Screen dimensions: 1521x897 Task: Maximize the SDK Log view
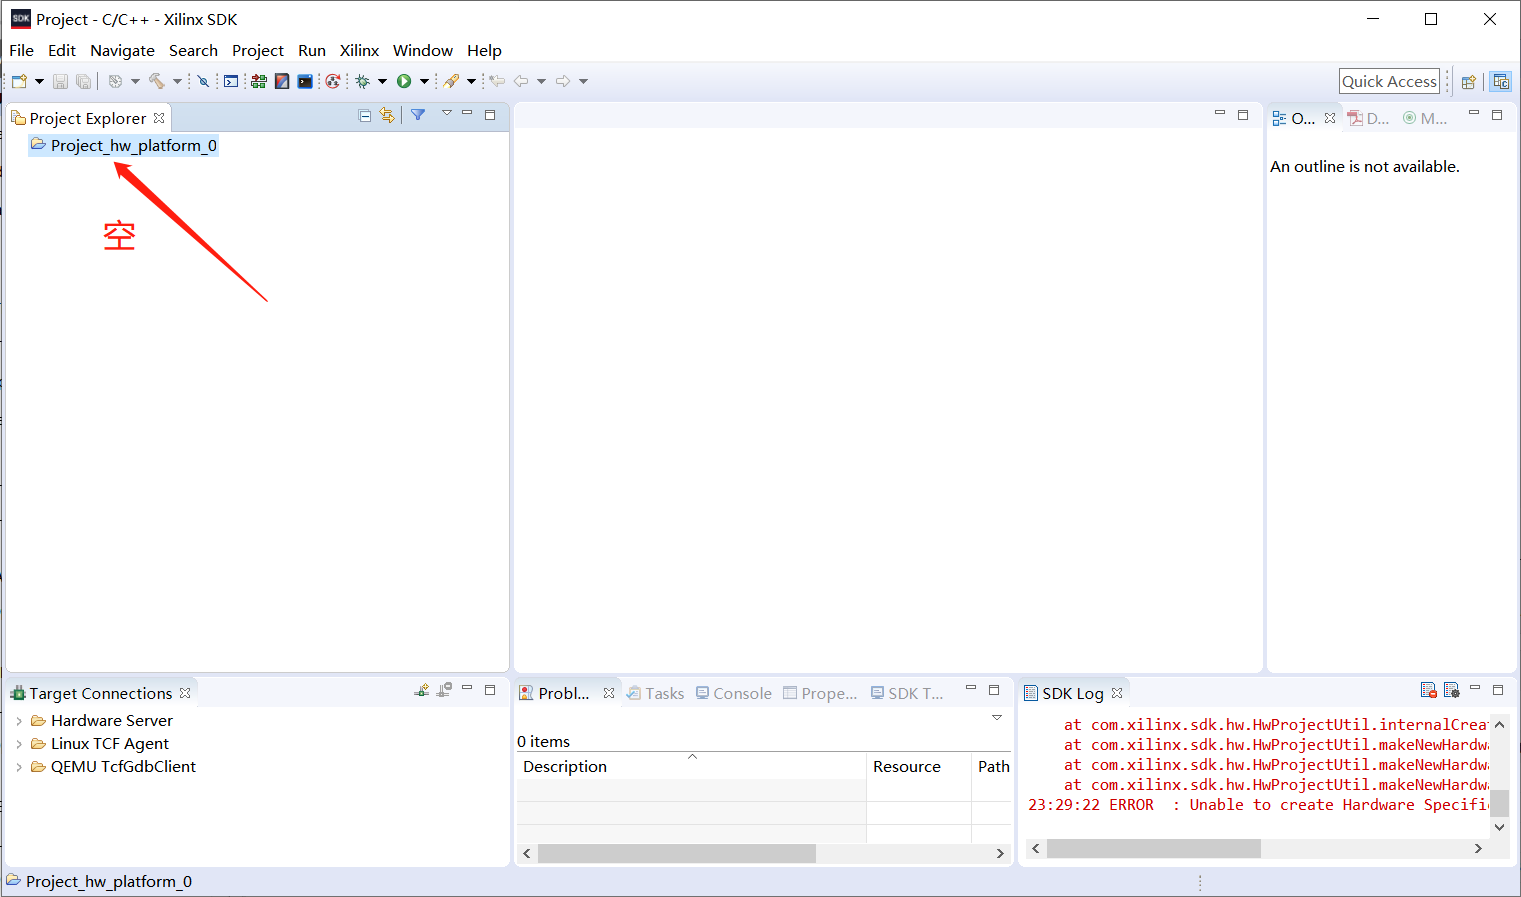[1498, 690]
